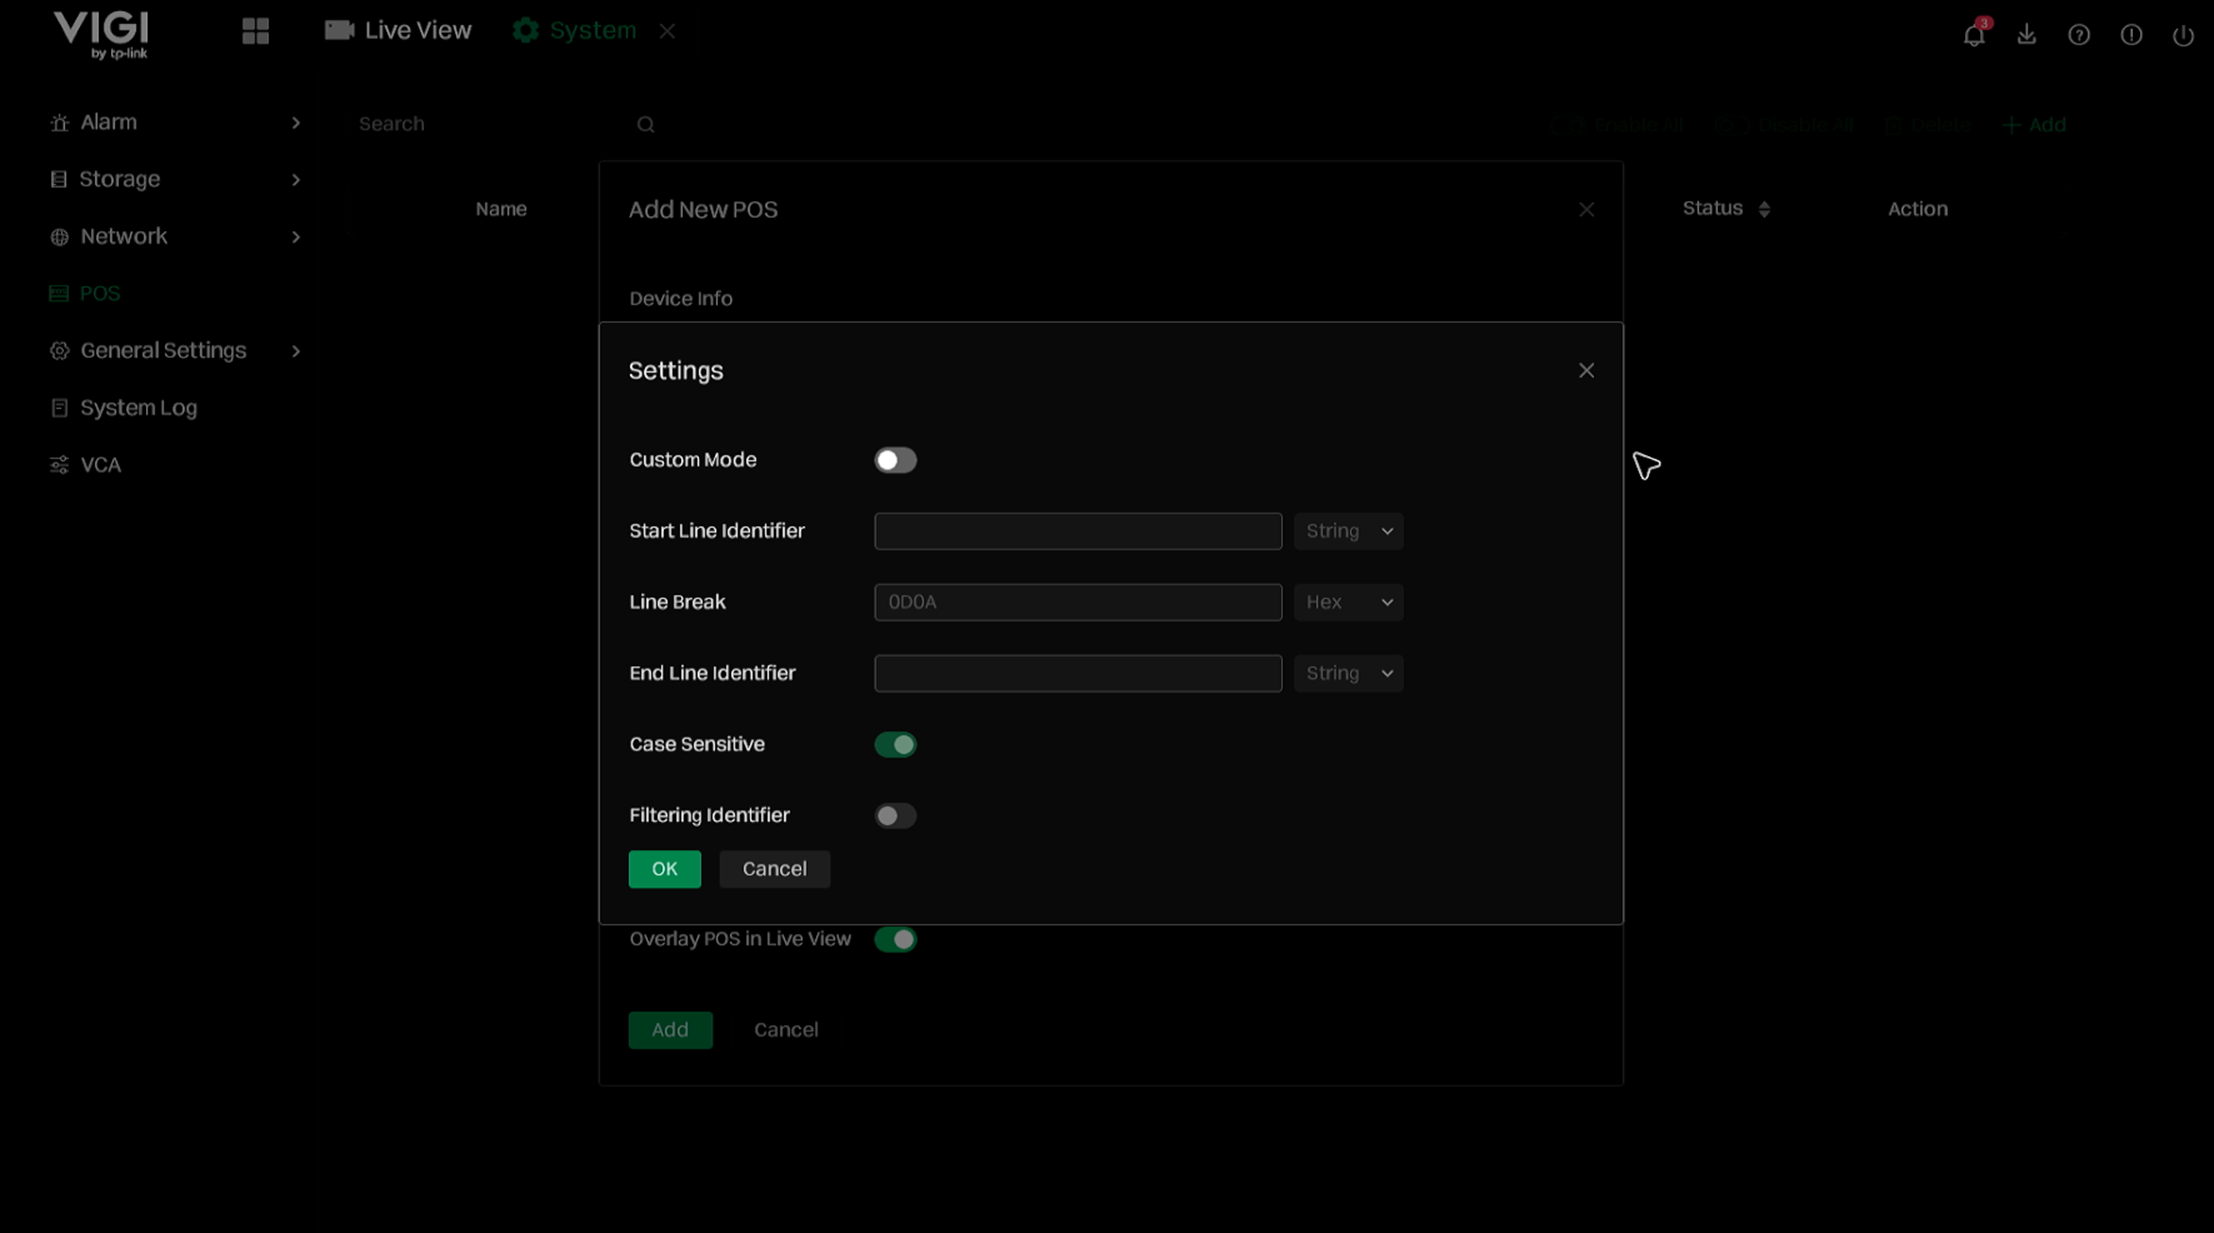Toggle Custom Mode switch
Screen dimensions: 2214x1233
895,460
